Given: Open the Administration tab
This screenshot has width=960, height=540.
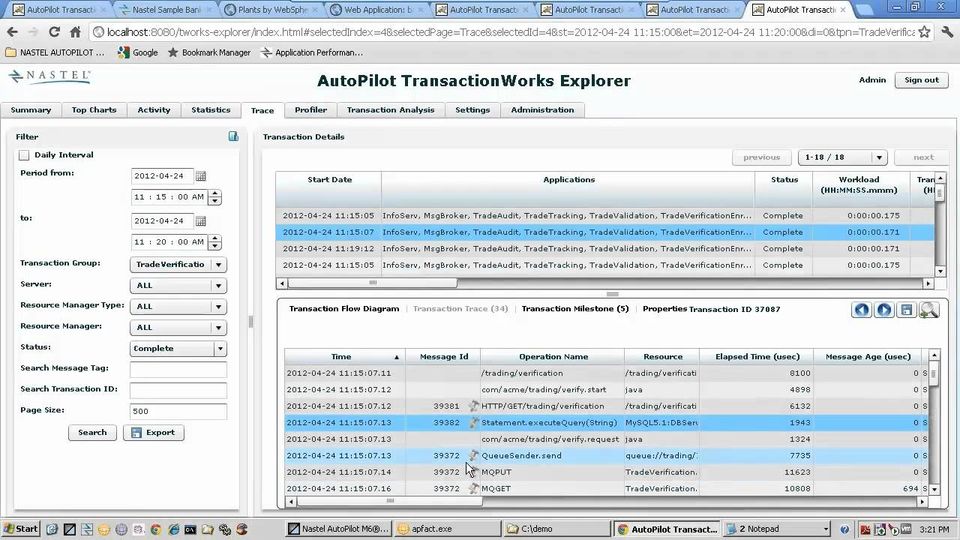Looking at the screenshot, I should [x=542, y=110].
